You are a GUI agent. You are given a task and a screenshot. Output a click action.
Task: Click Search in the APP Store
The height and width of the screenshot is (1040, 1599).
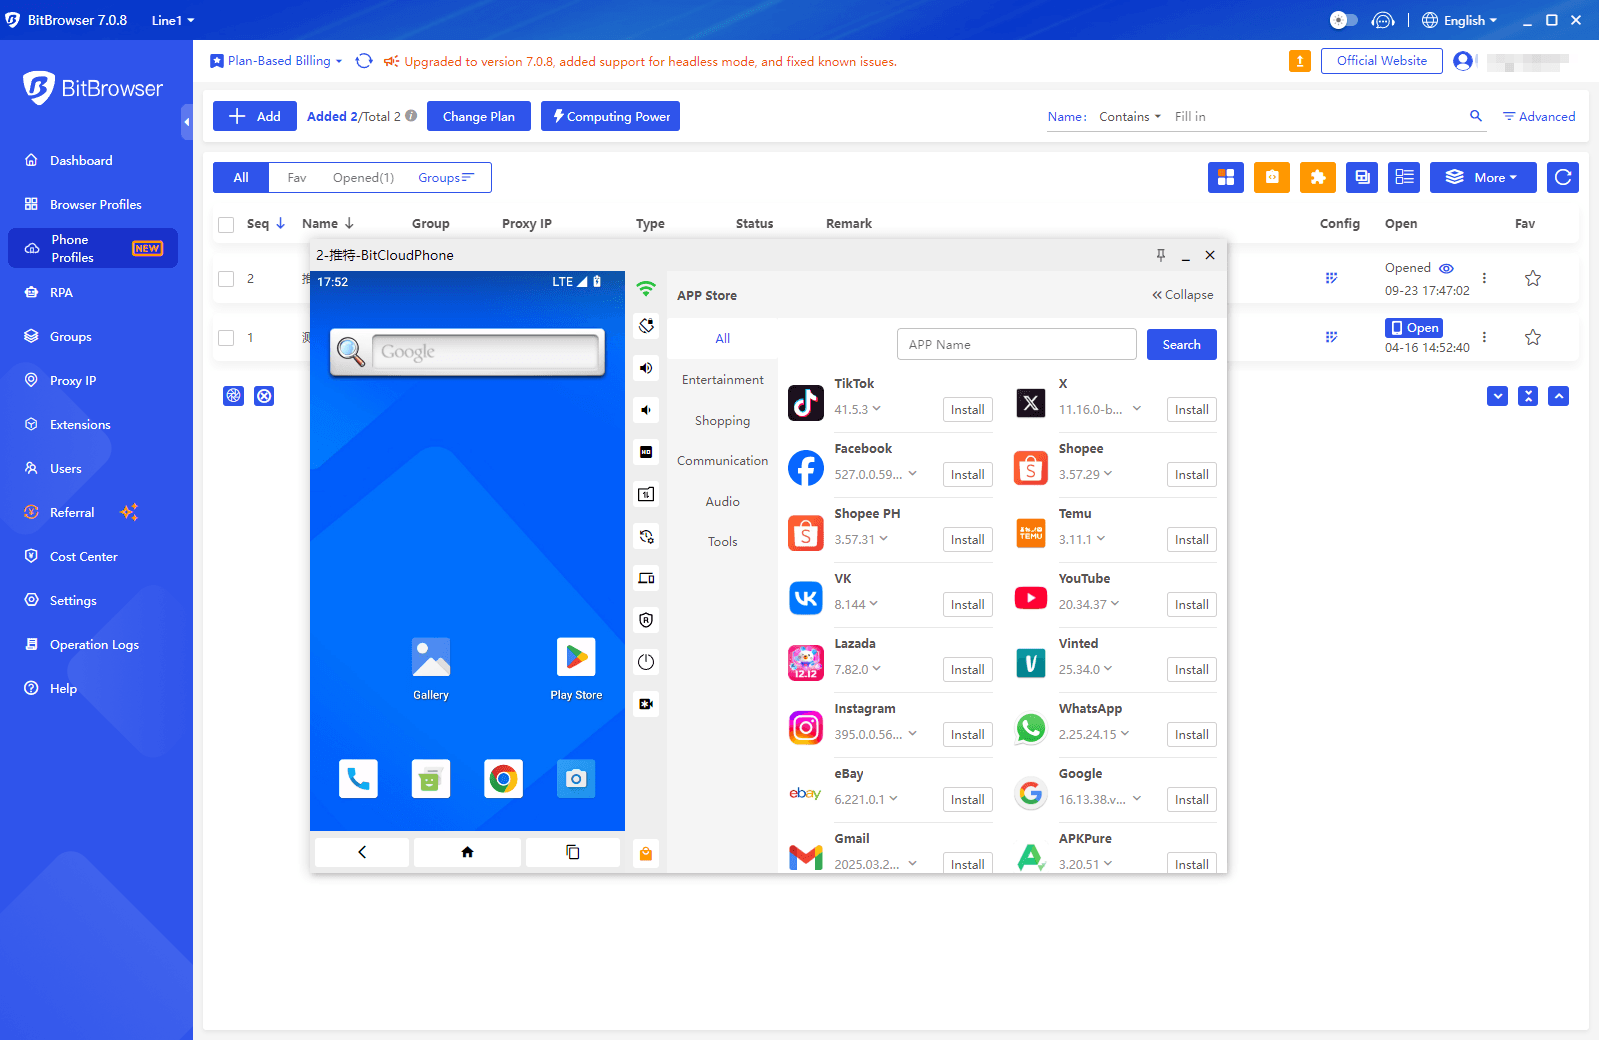(1181, 344)
